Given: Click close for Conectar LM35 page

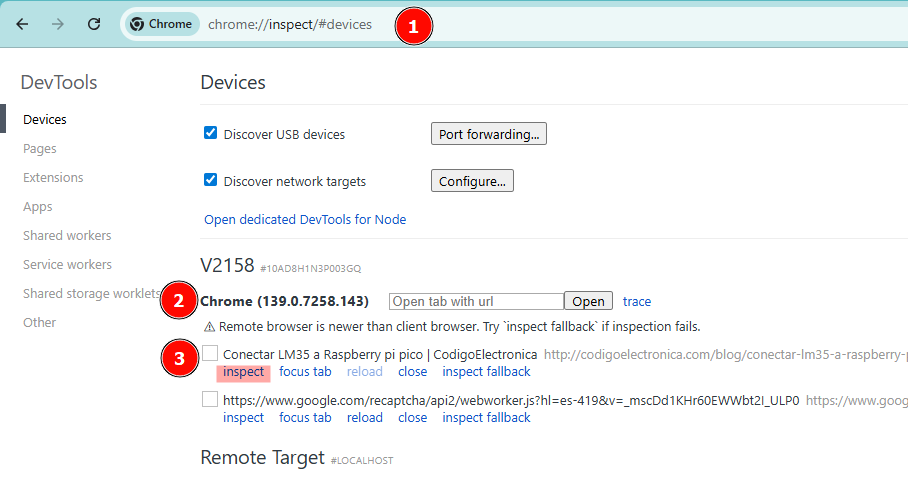Looking at the screenshot, I should pos(412,372).
